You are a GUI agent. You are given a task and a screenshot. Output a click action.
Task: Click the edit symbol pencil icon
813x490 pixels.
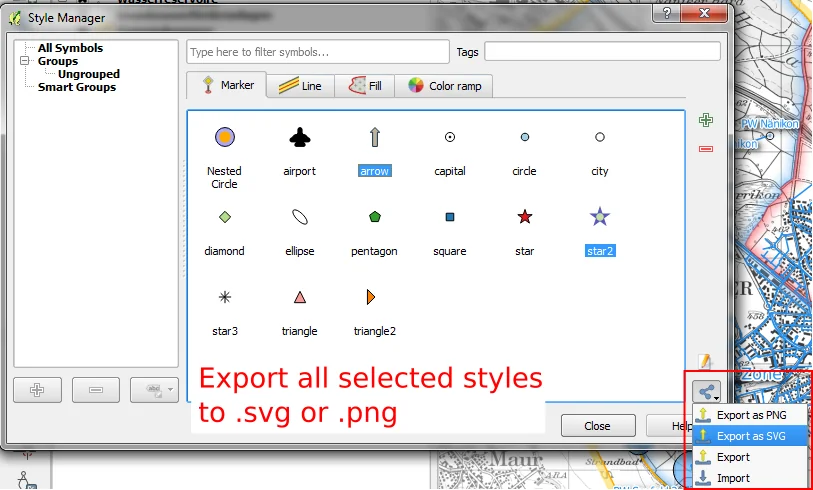point(705,361)
